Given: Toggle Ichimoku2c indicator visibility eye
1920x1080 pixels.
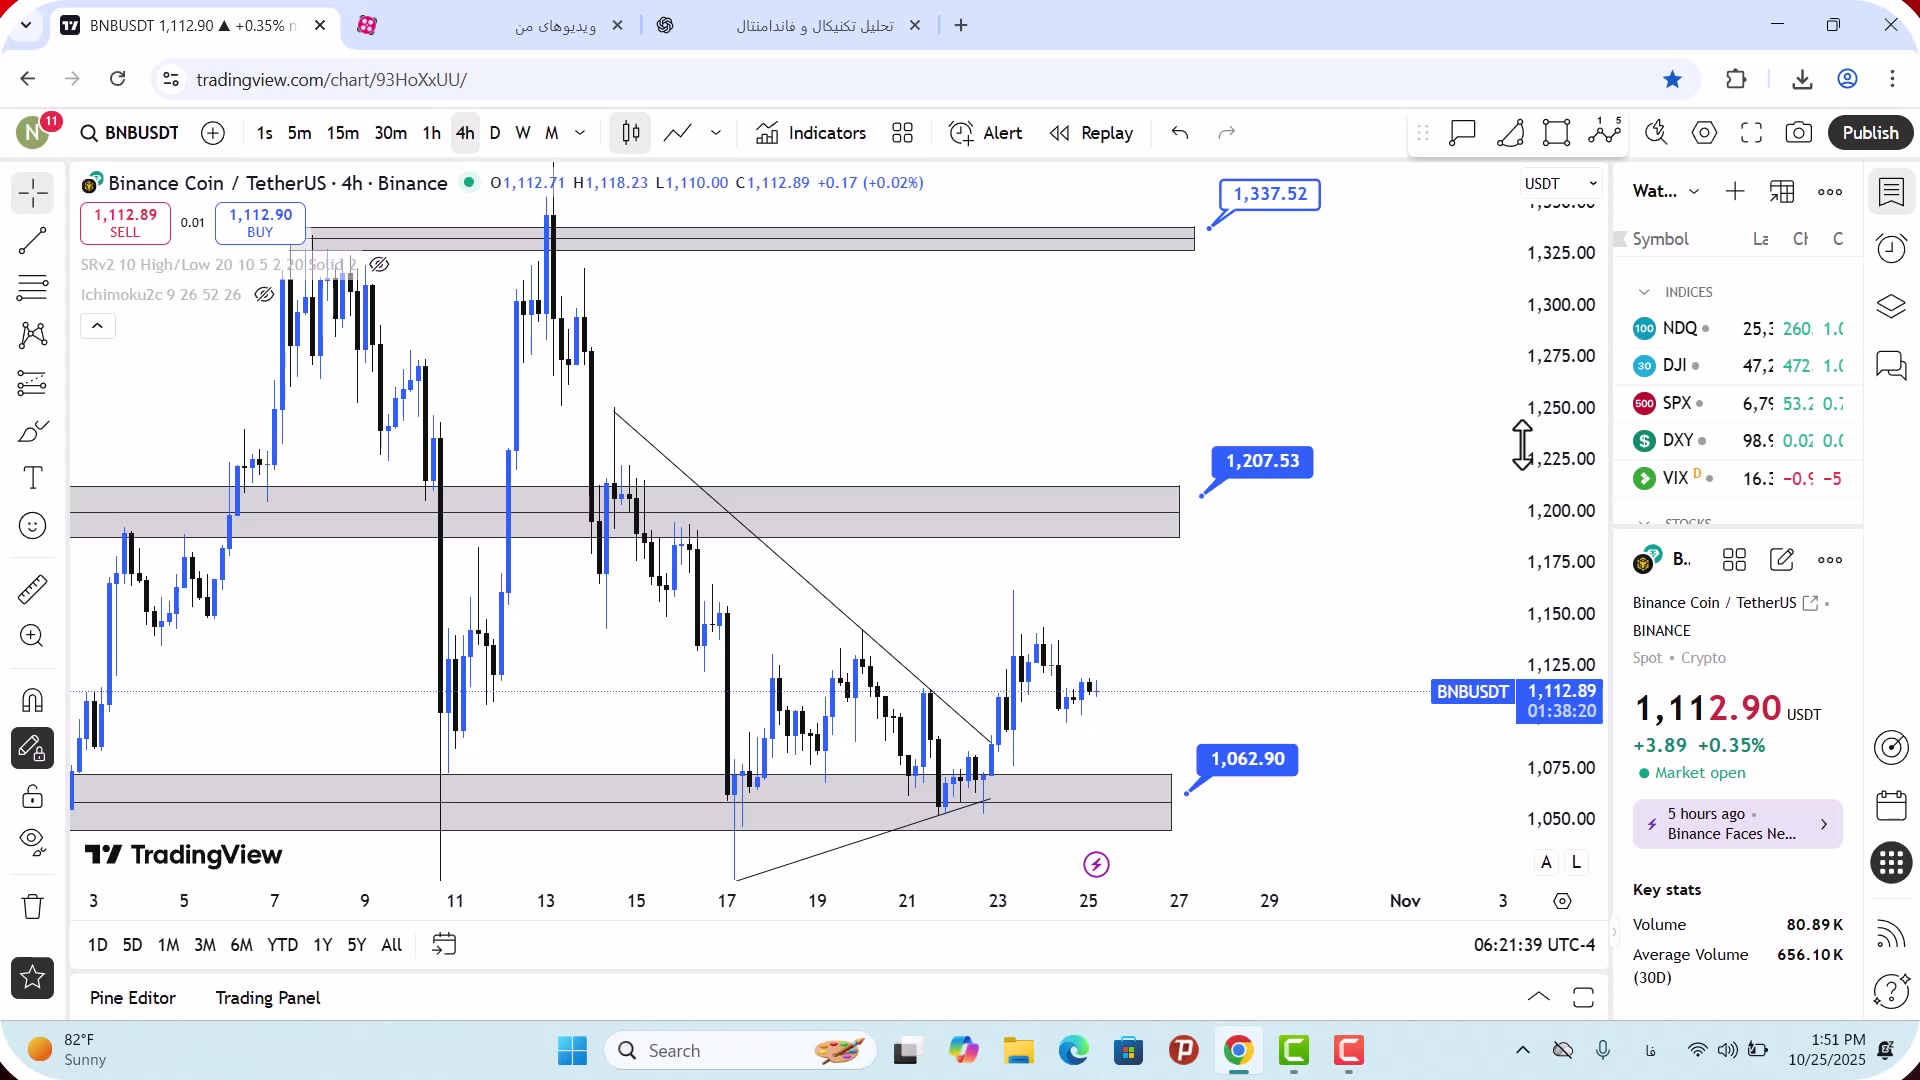Looking at the screenshot, I should [264, 295].
